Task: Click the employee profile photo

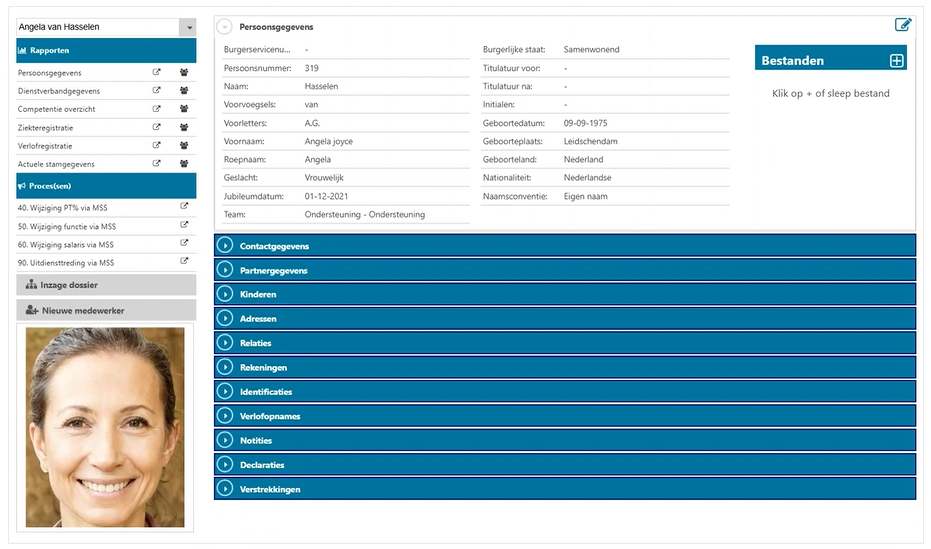Action: (105, 427)
